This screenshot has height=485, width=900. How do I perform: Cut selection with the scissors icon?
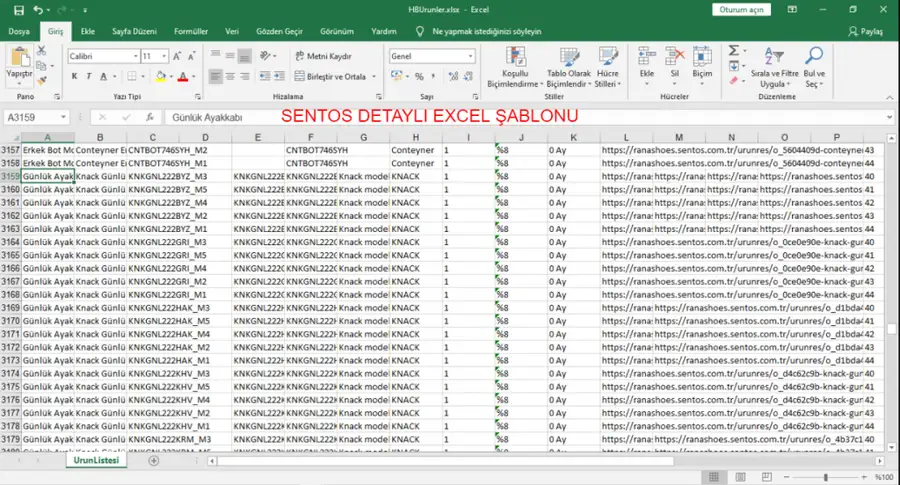tap(41, 51)
